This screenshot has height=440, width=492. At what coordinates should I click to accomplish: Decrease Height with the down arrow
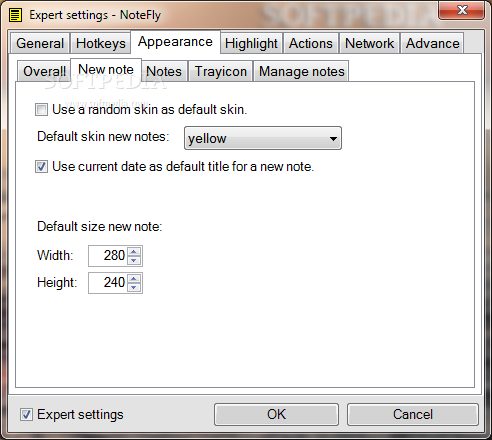click(x=134, y=287)
